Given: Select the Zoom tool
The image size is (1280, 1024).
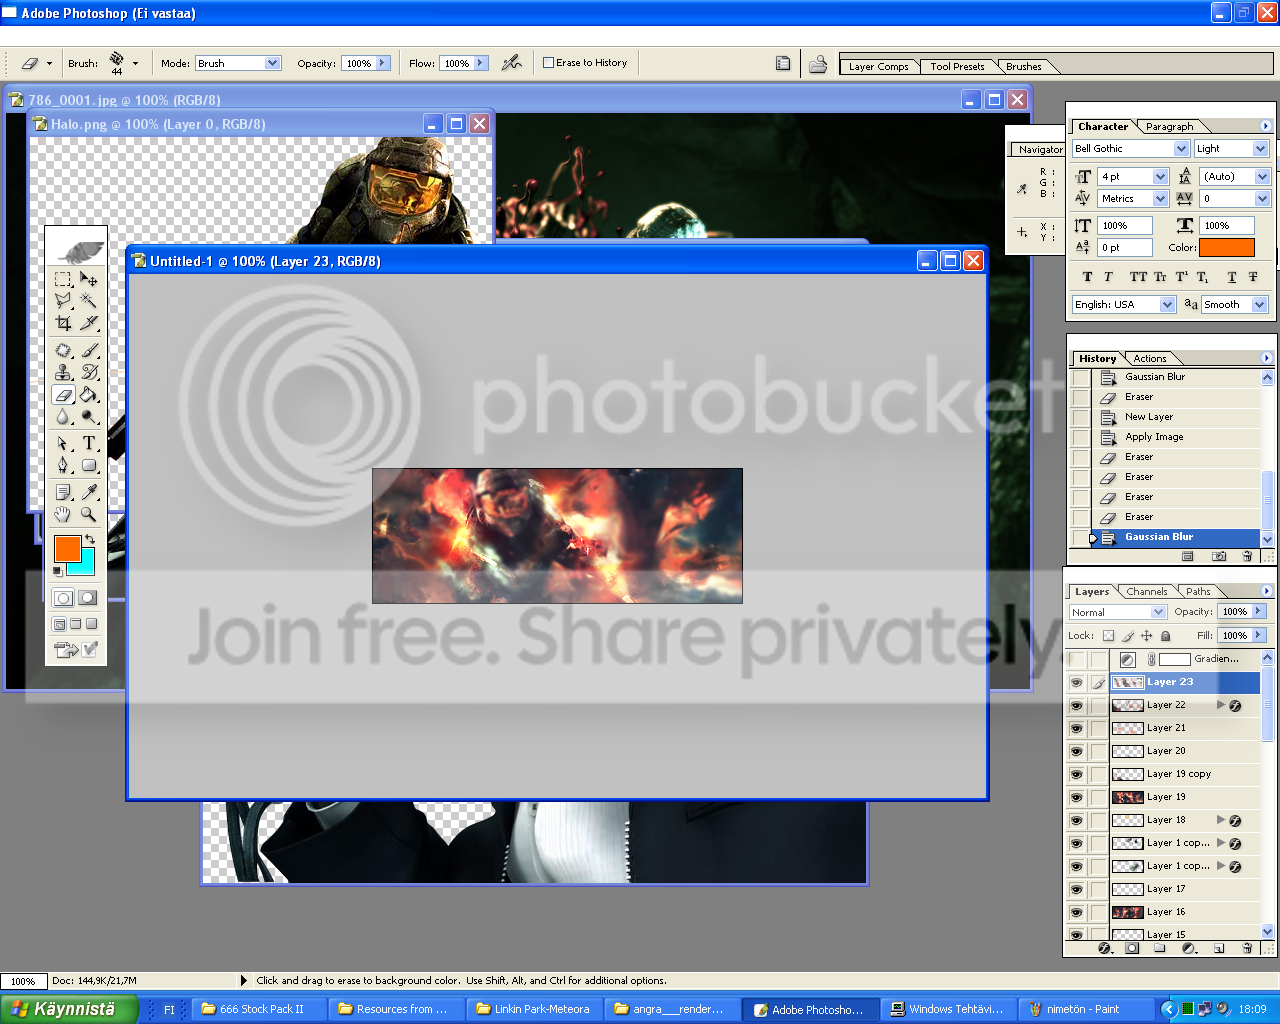Looking at the screenshot, I should pos(89,514).
